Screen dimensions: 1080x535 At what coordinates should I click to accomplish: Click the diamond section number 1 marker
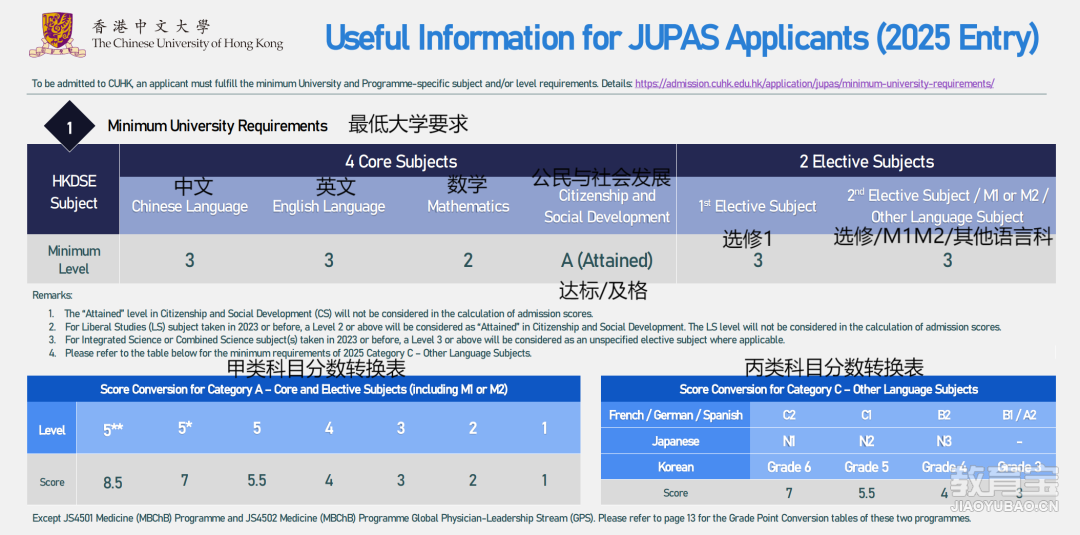pyautogui.click(x=70, y=127)
